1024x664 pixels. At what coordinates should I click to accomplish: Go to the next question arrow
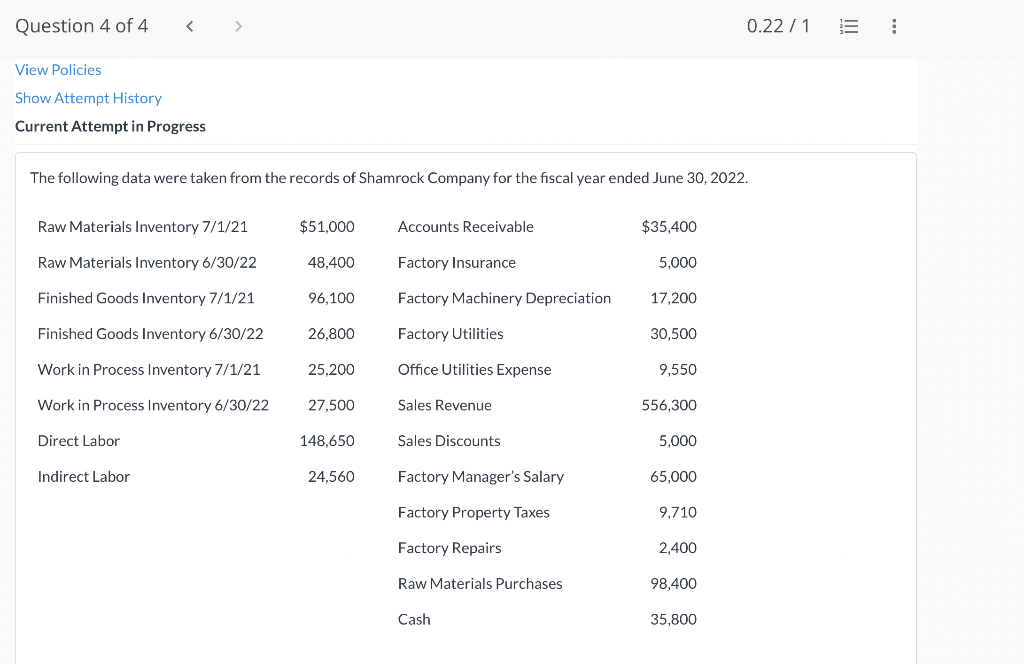pyautogui.click(x=238, y=26)
